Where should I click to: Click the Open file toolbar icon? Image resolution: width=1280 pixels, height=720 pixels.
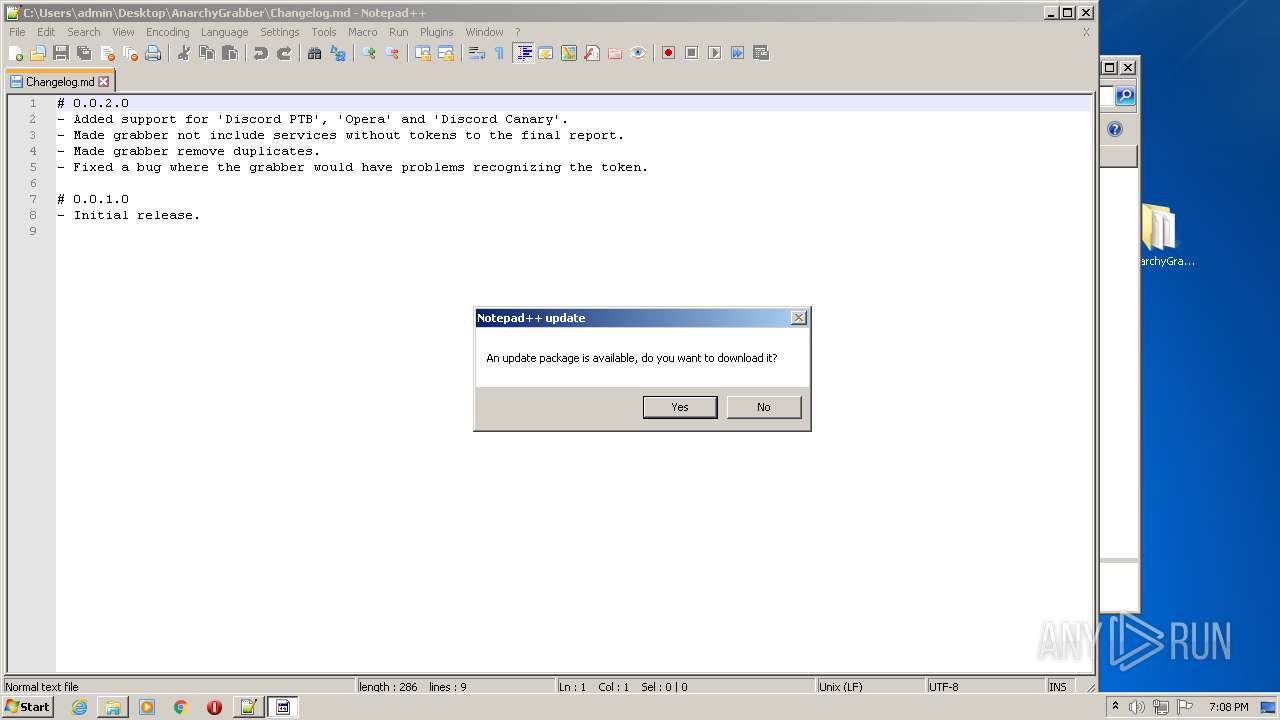point(38,53)
